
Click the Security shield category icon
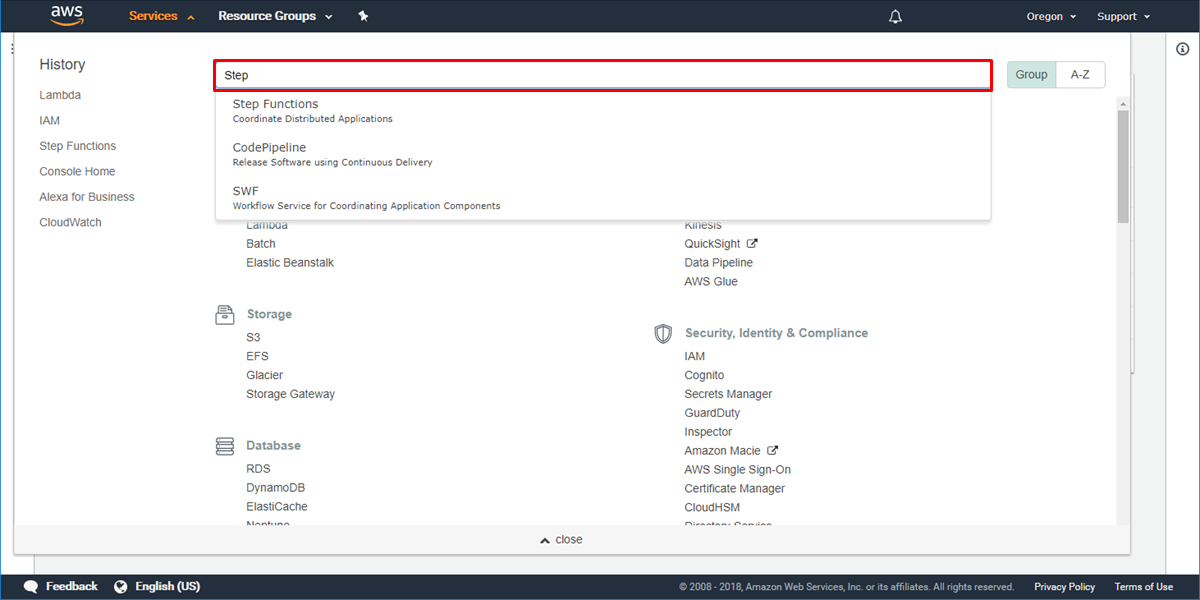pos(663,333)
